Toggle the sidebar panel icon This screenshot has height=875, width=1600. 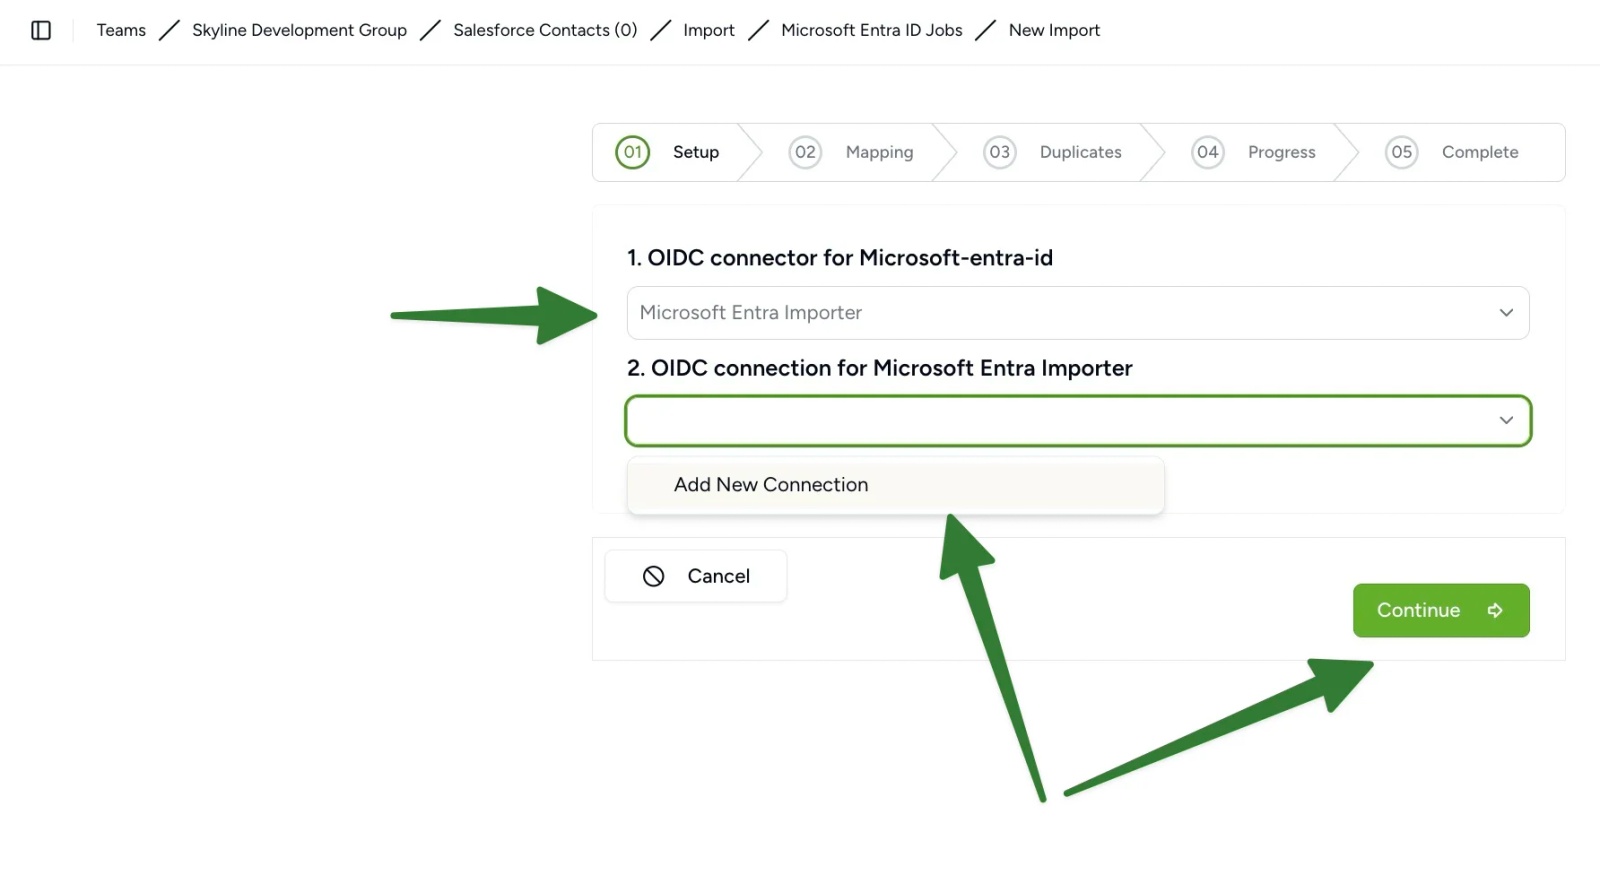click(x=41, y=30)
